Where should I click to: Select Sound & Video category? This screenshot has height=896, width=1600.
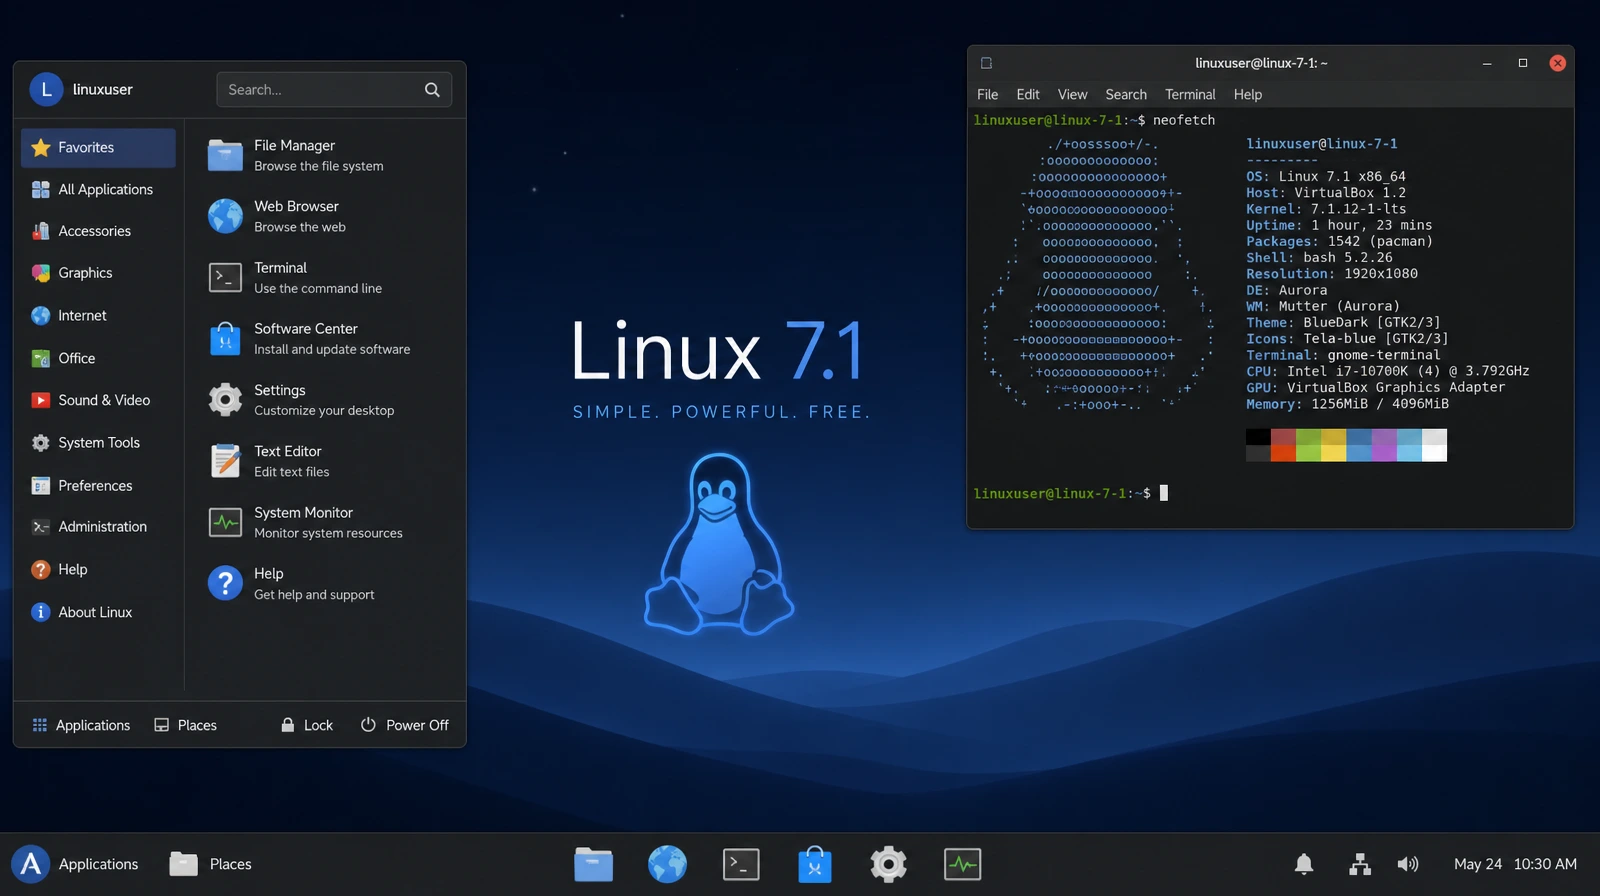98,400
